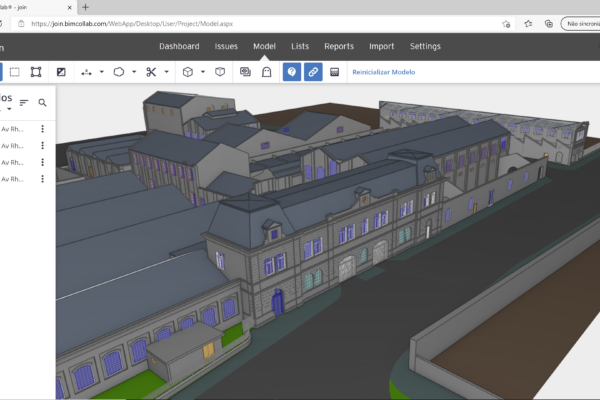Click the Não sincronizando profile button
The height and width of the screenshot is (400, 600).
580,24
